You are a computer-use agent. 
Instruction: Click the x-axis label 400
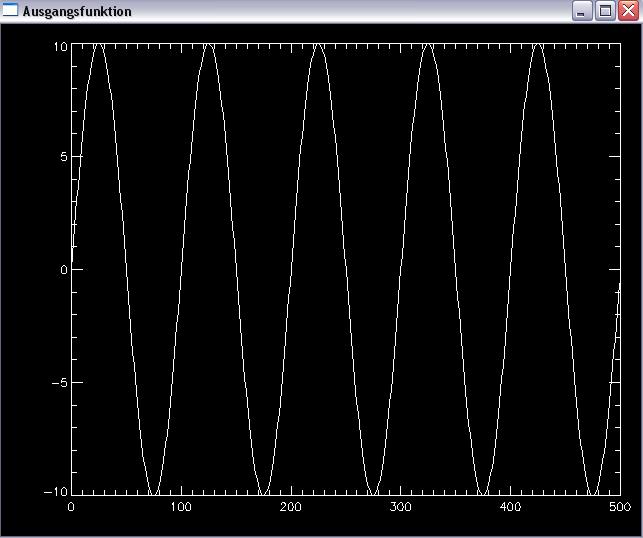pyautogui.click(x=510, y=507)
